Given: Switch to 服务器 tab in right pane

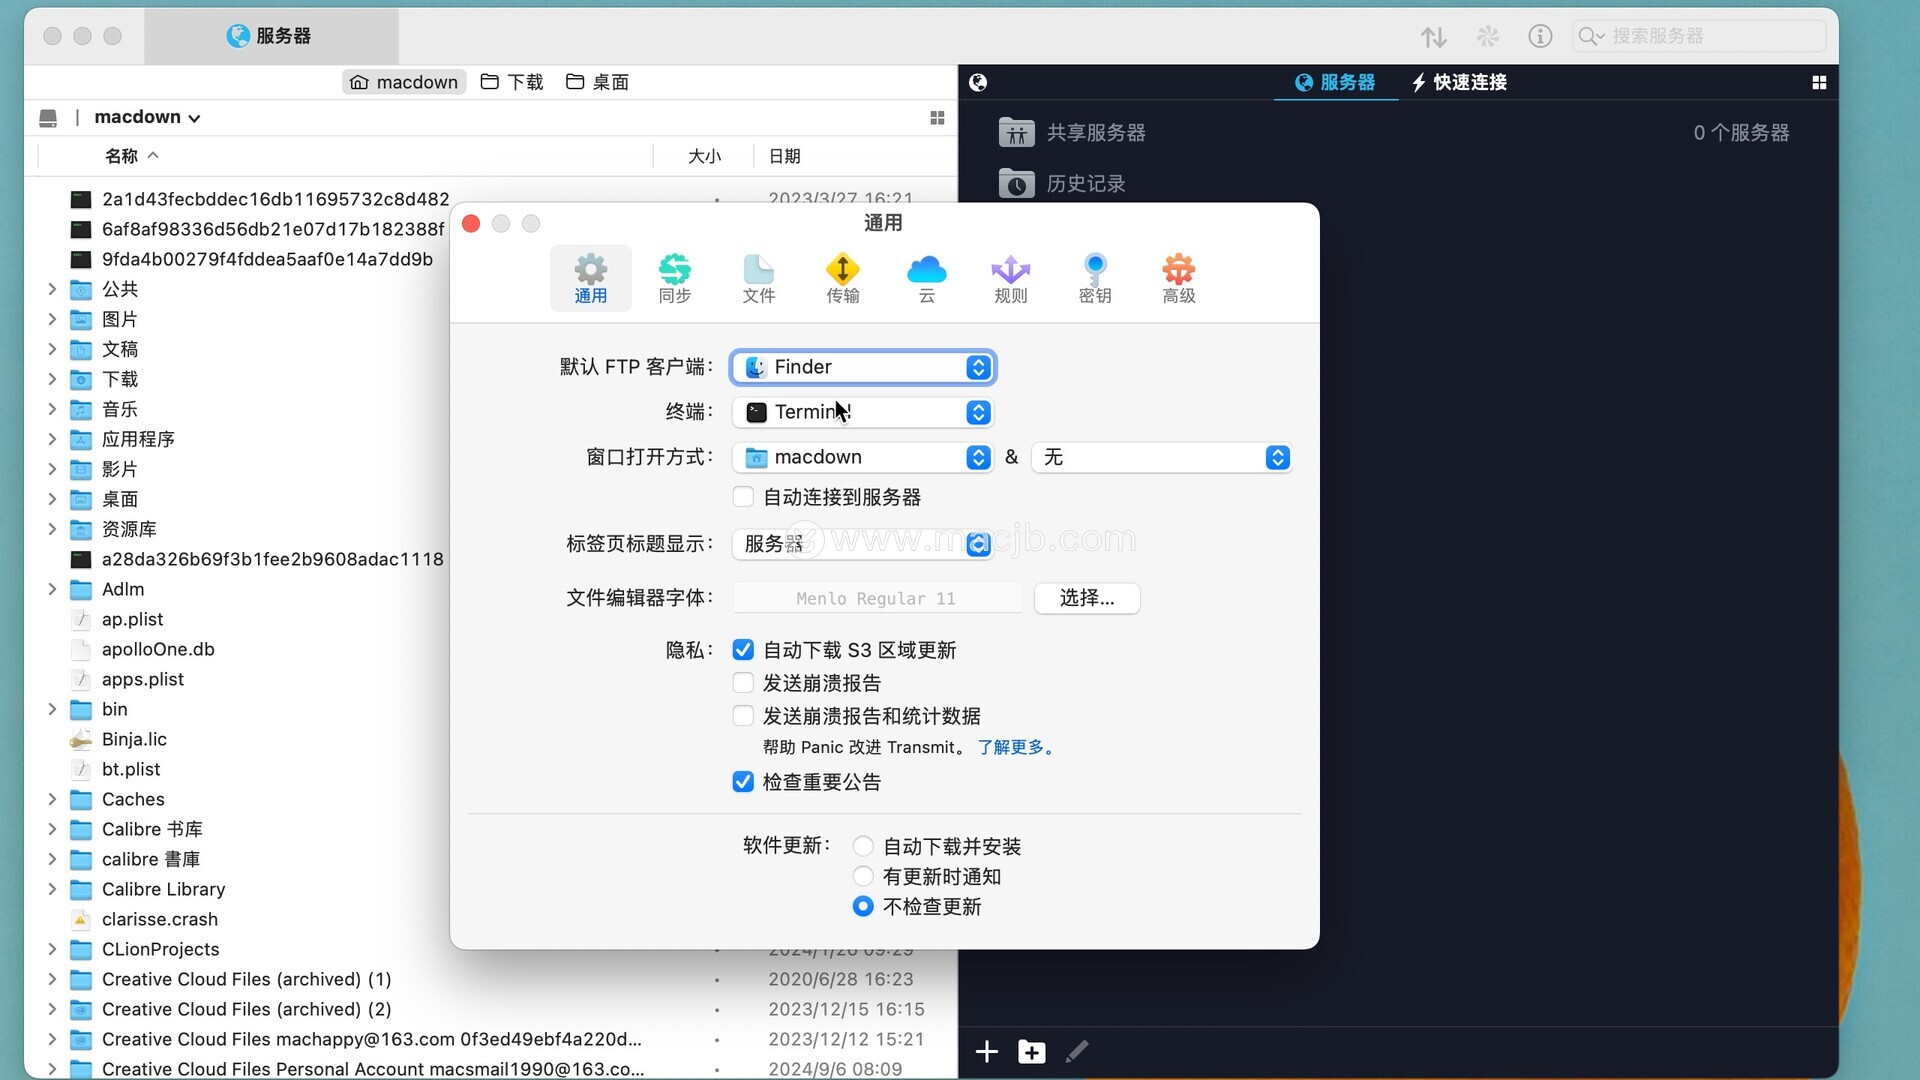Looking at the screenshot, I should click(1335, 82).
